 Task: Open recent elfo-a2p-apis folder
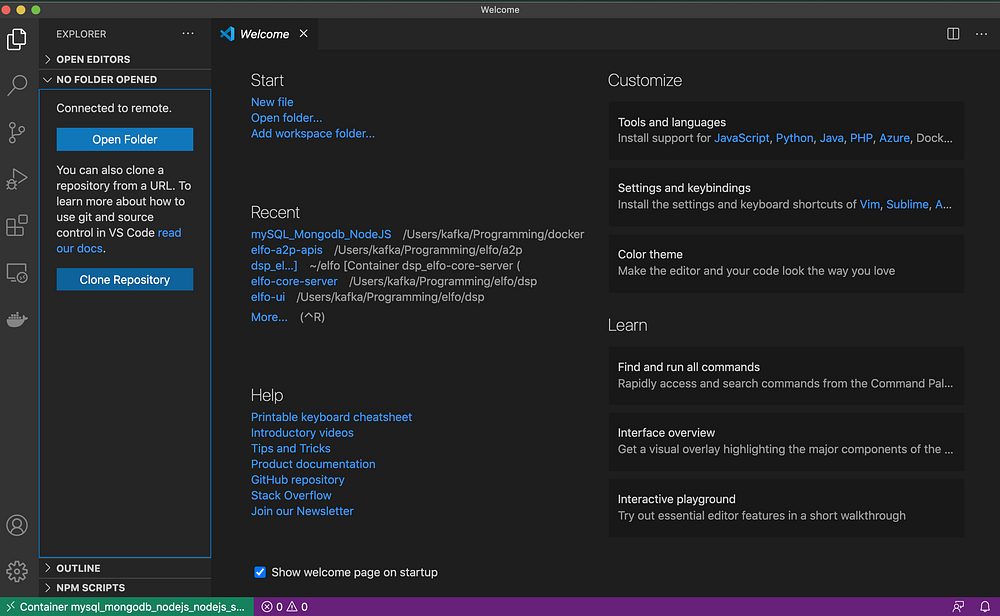point(286,250)
